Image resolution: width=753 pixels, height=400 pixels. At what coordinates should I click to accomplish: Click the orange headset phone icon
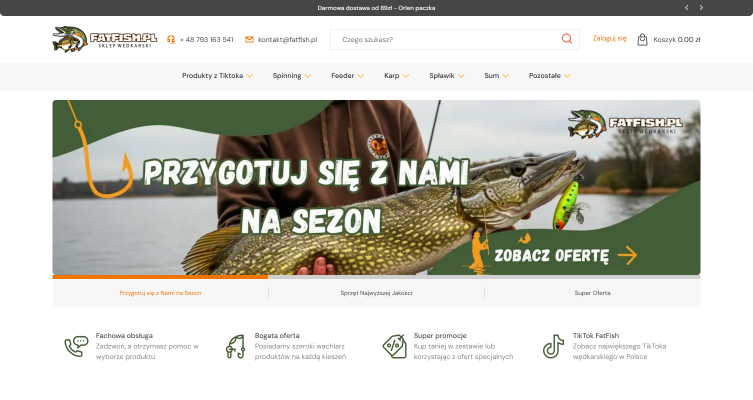click(171, 40)
